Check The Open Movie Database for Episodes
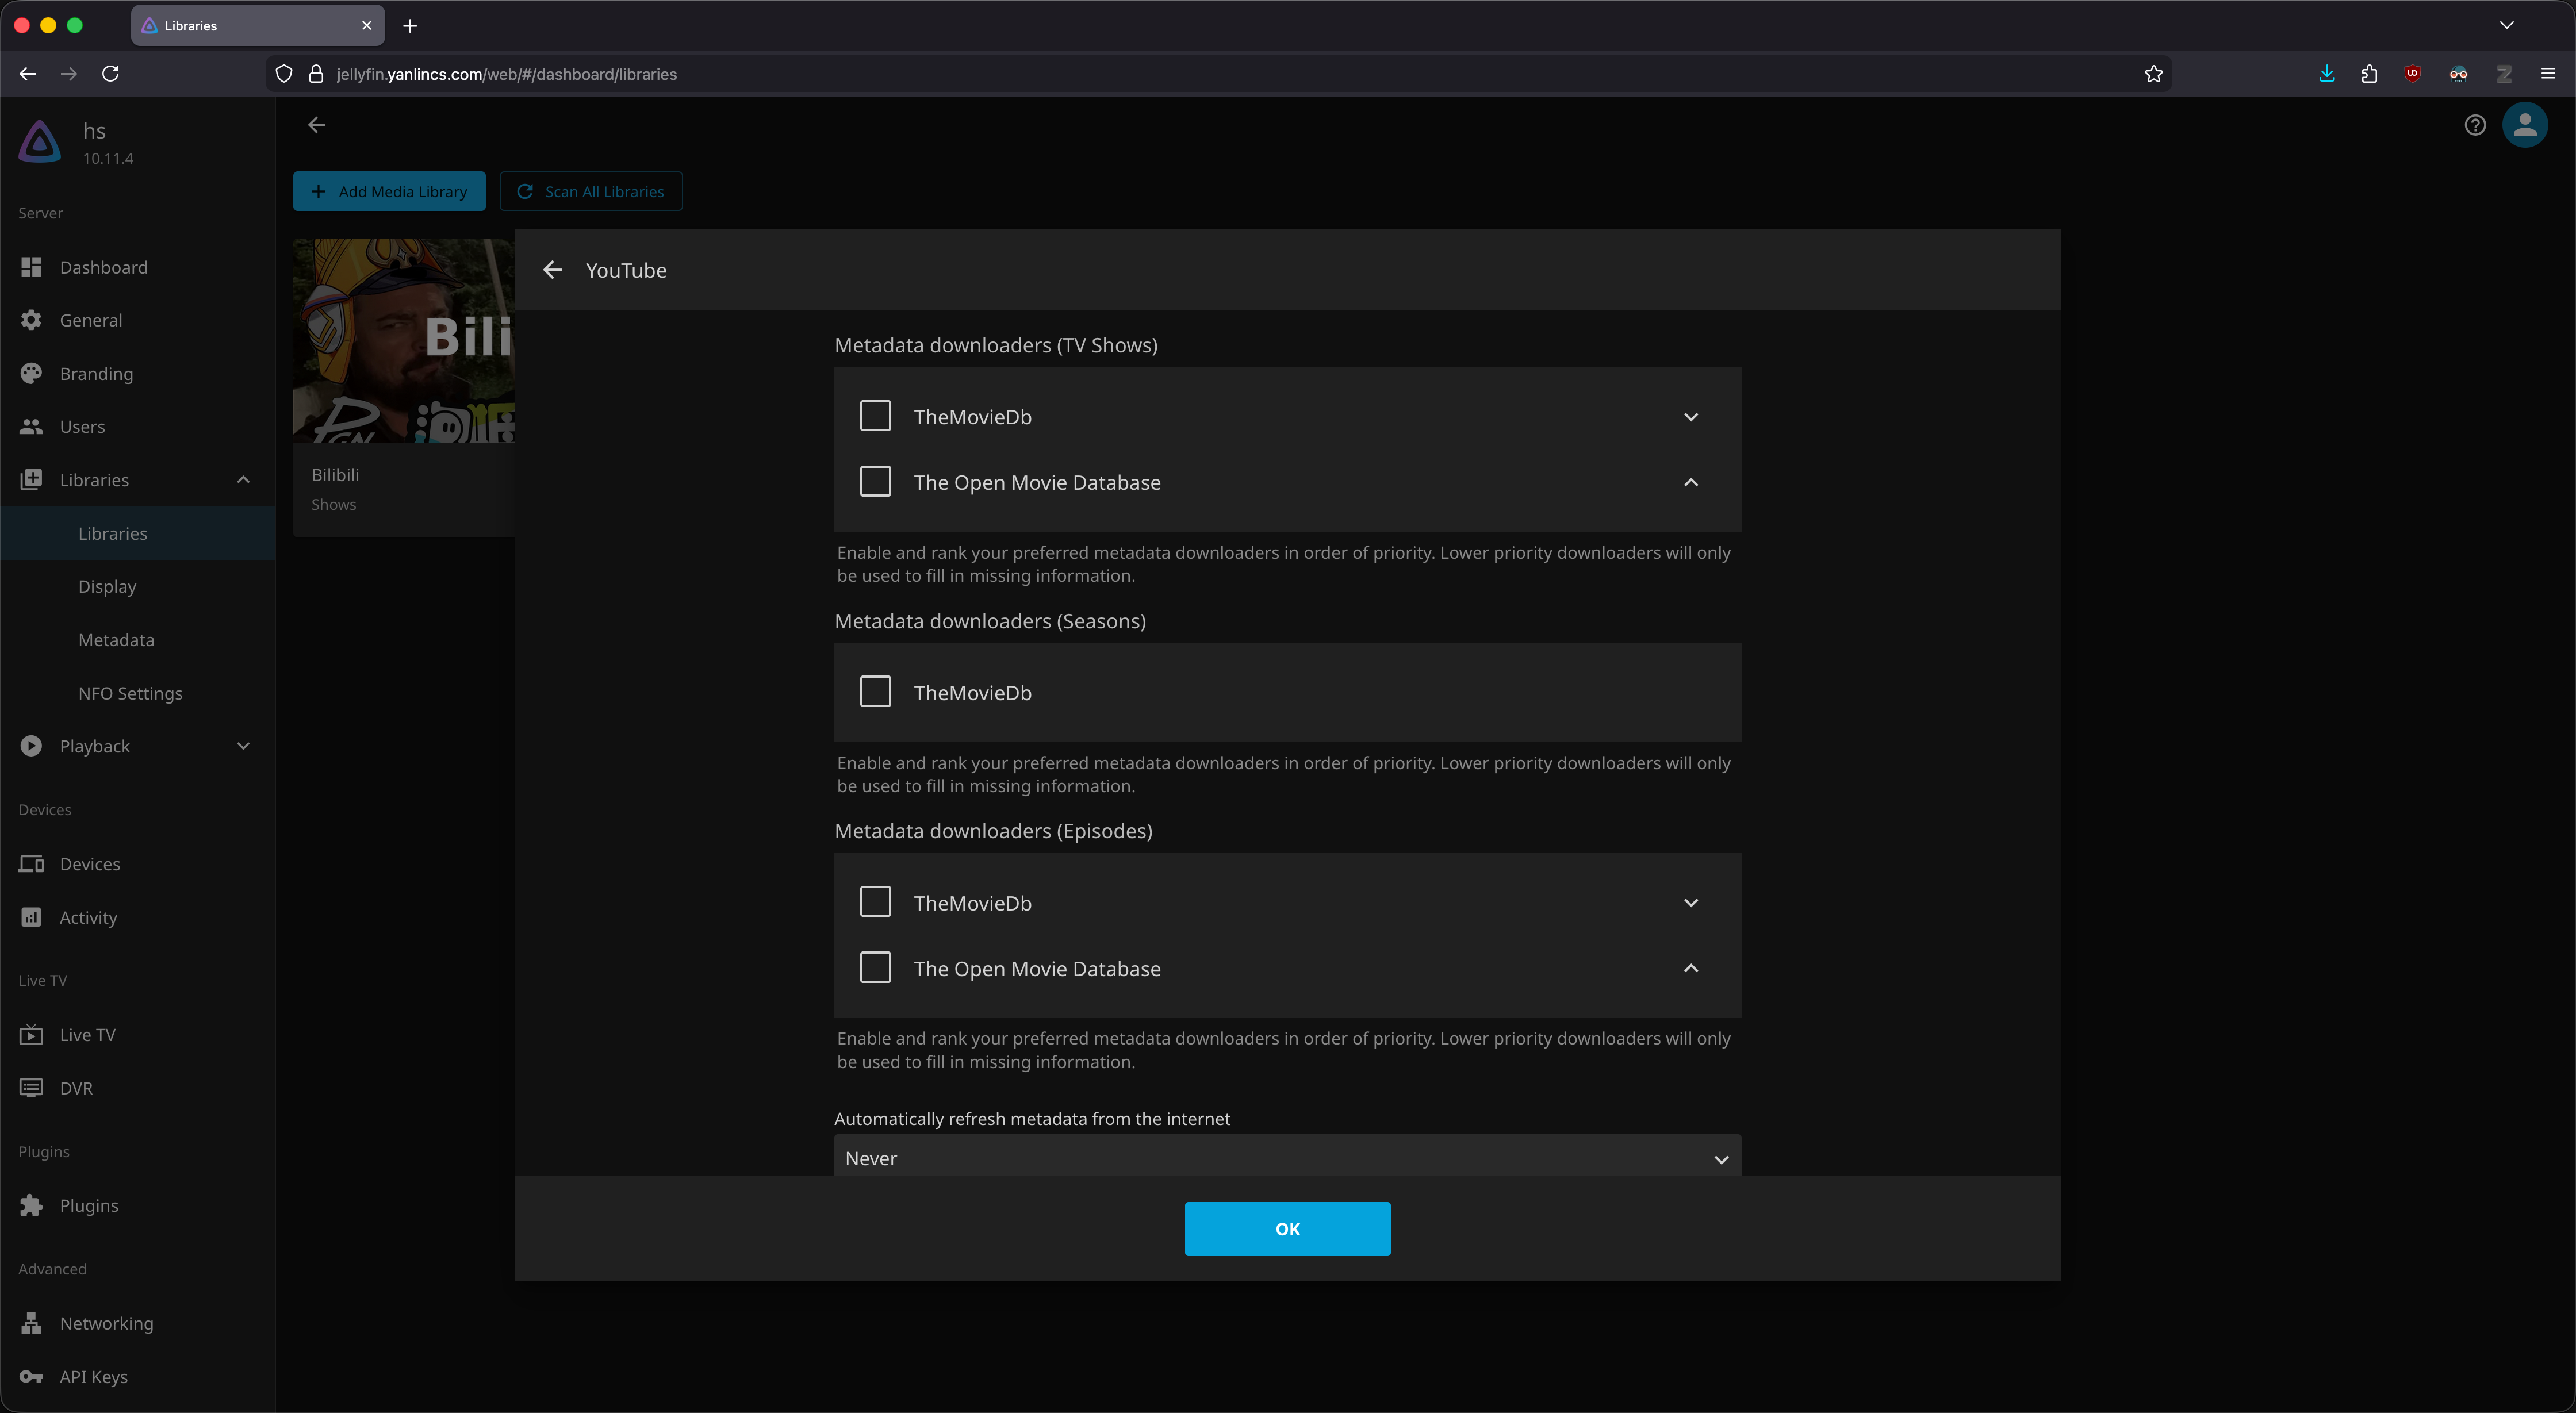Viewport: 2576px width, 1413px height. pyautogui.click(x=875, y=968)
